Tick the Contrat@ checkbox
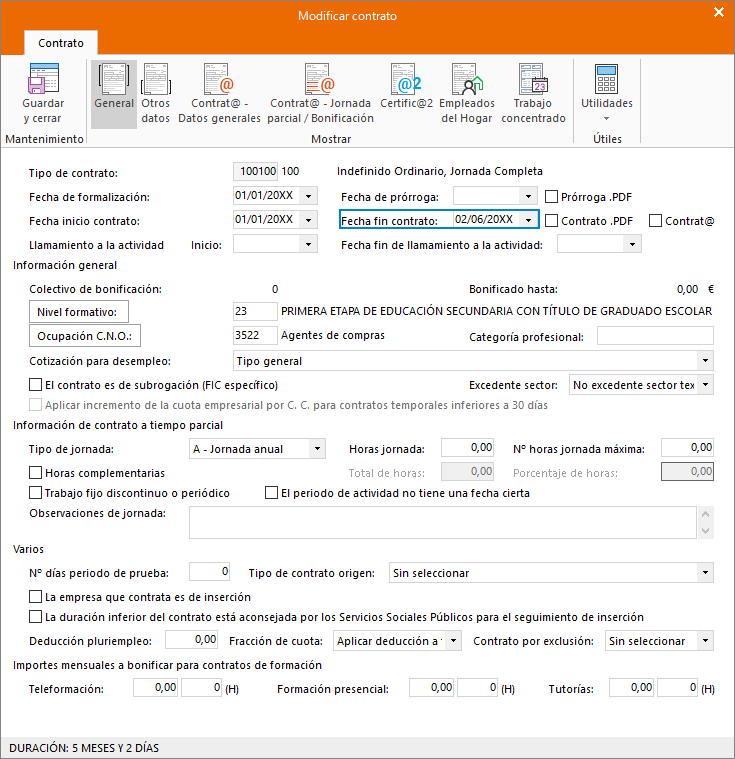This screenshot has height=759, width=735. (656, 221)
